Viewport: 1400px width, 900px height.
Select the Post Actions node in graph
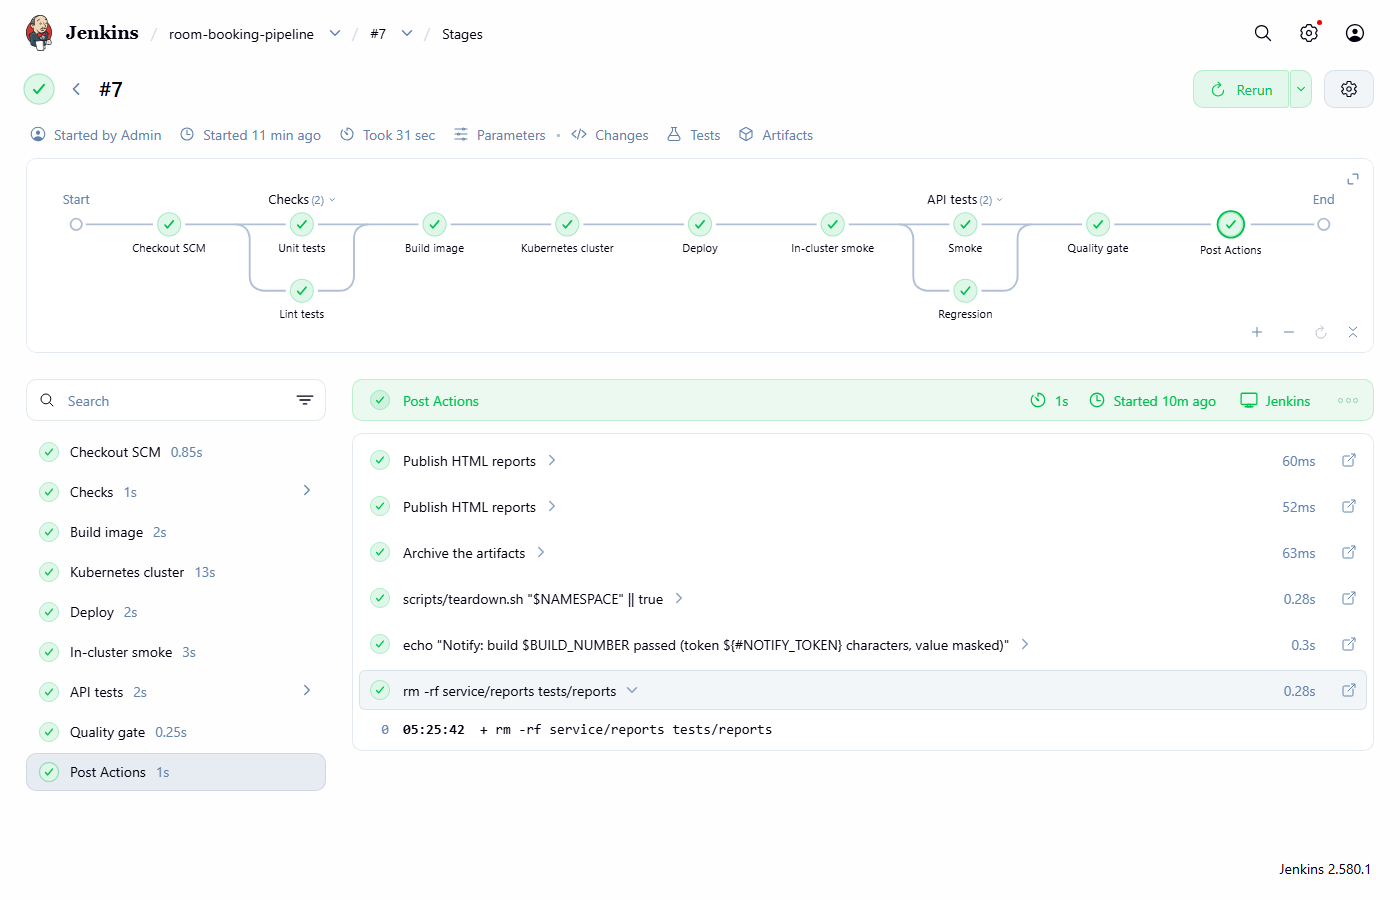1230,224
